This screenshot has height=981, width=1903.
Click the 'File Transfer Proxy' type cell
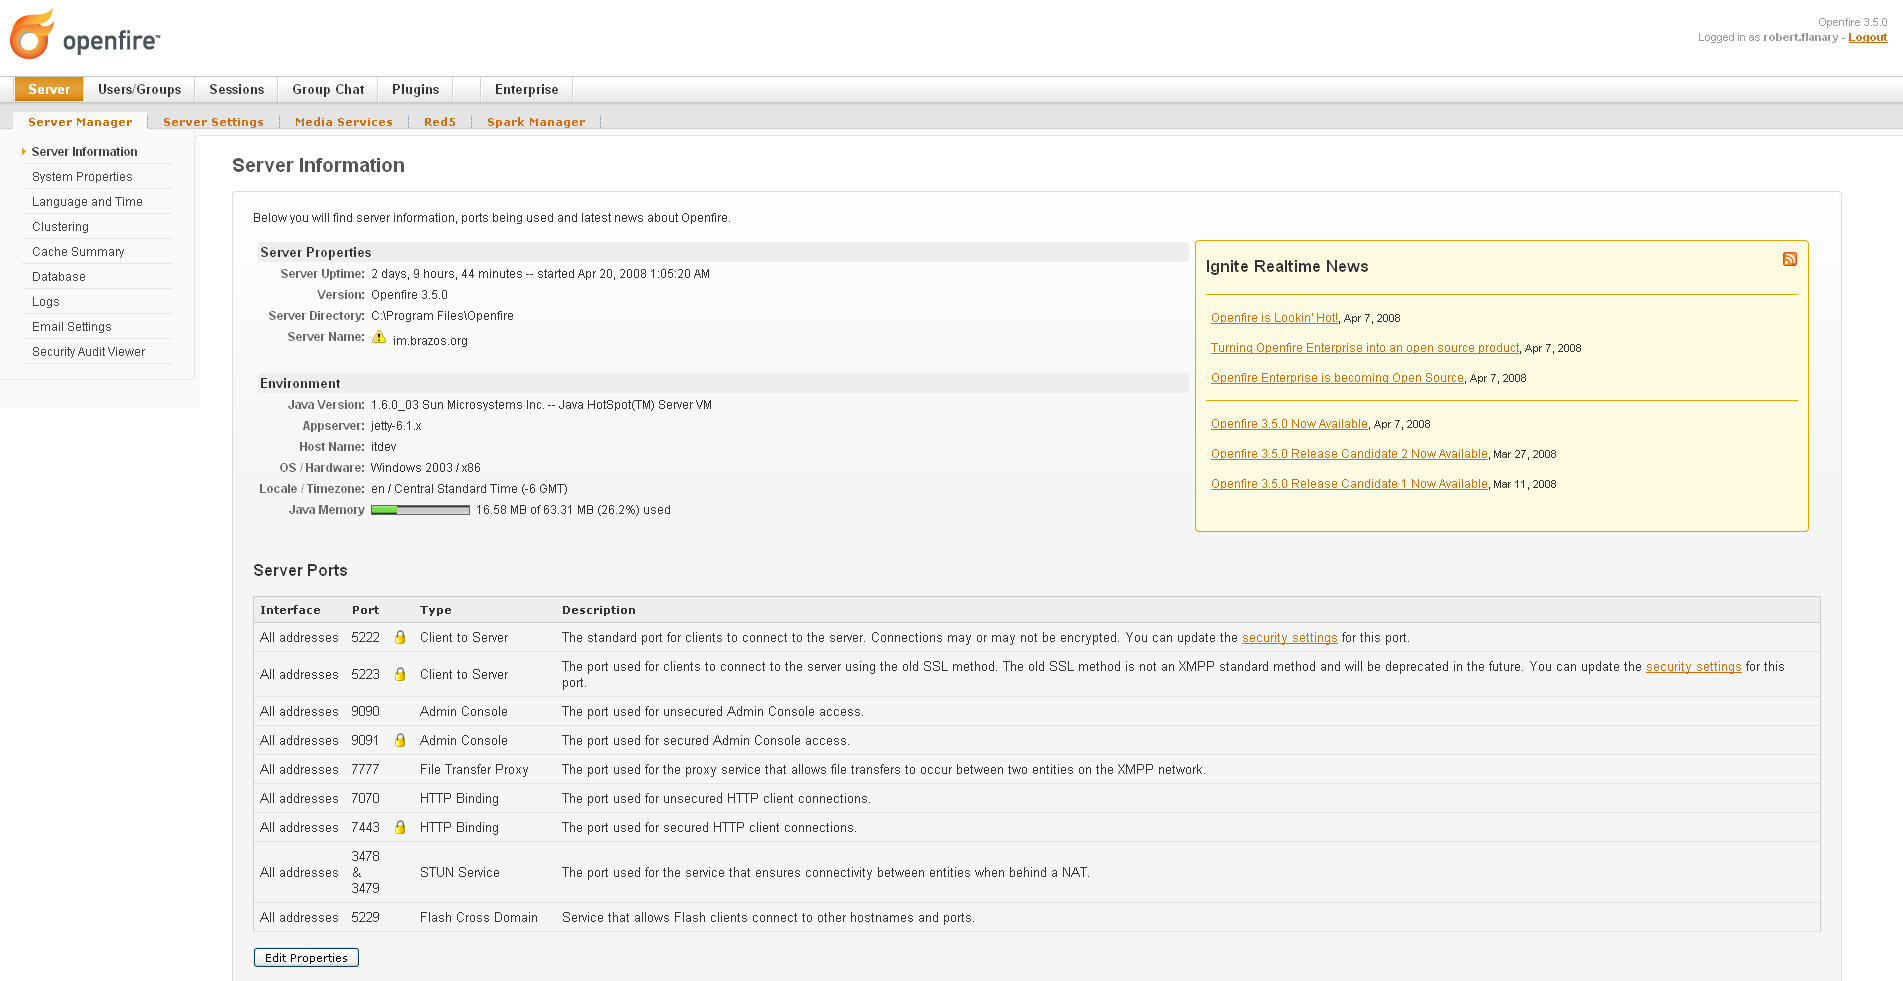[474, 769]
